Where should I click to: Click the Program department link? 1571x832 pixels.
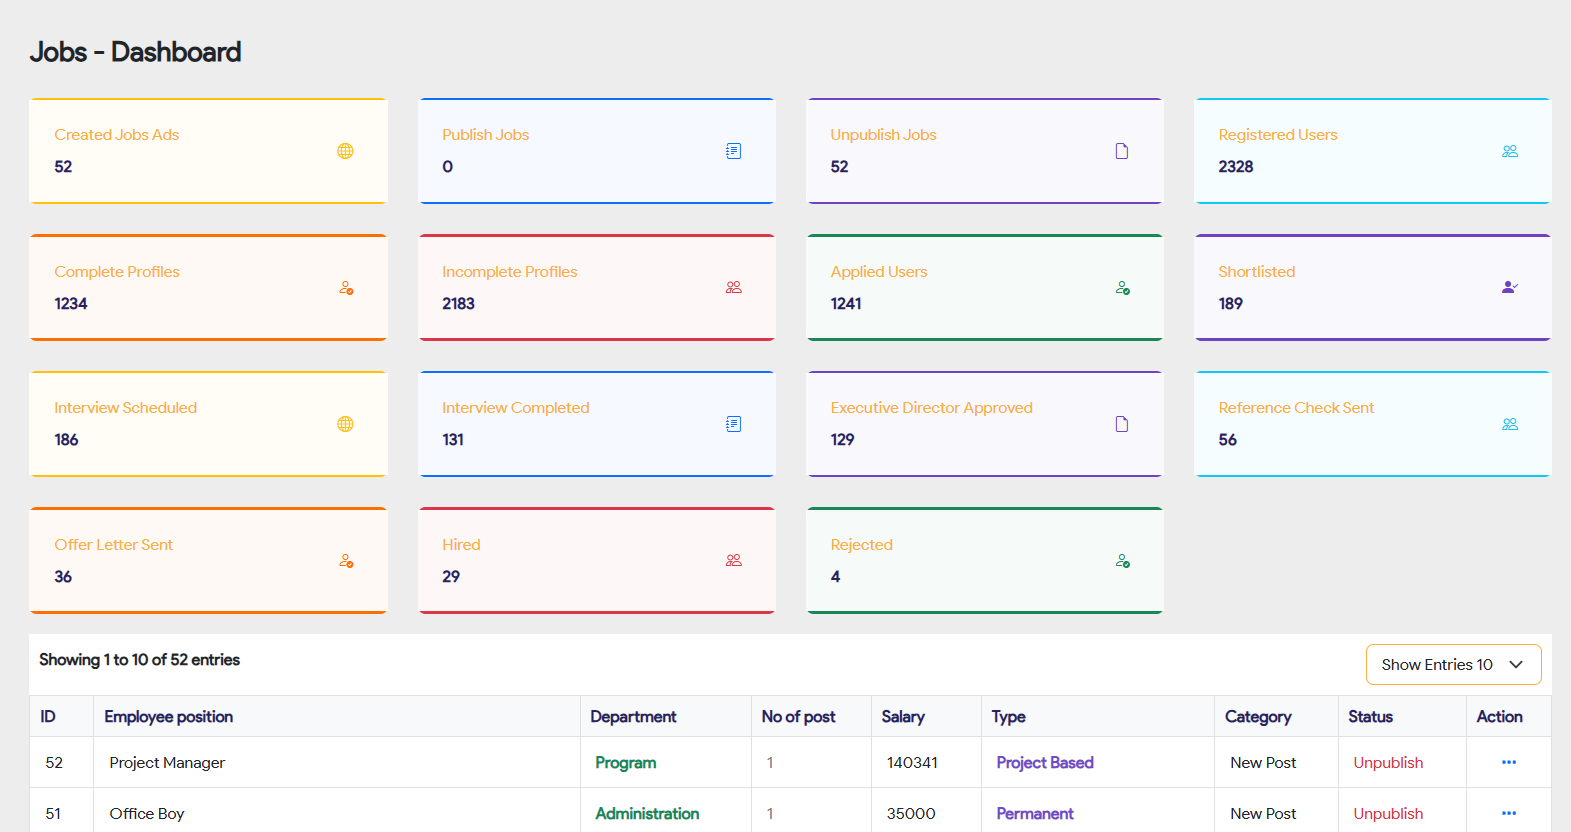[x=625, y=763]
